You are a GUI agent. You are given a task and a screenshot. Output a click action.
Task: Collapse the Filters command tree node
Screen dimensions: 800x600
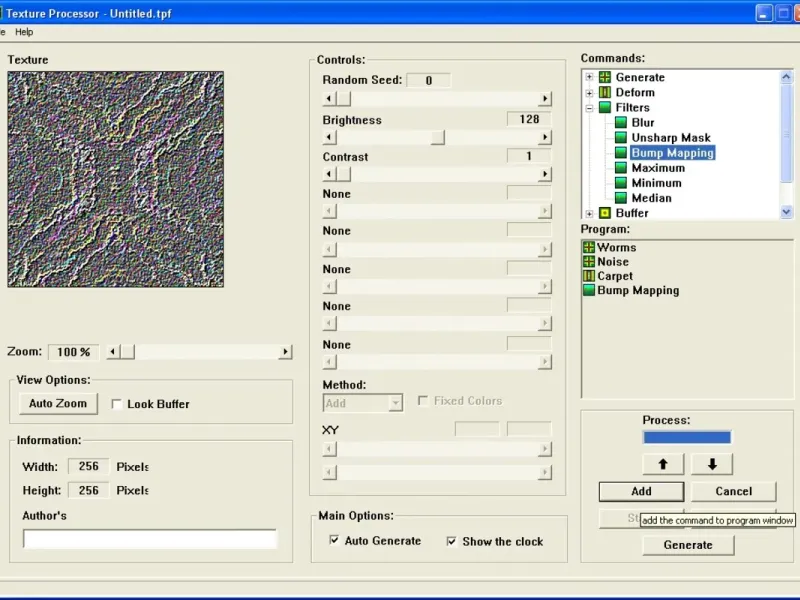[x=590, y=107]
